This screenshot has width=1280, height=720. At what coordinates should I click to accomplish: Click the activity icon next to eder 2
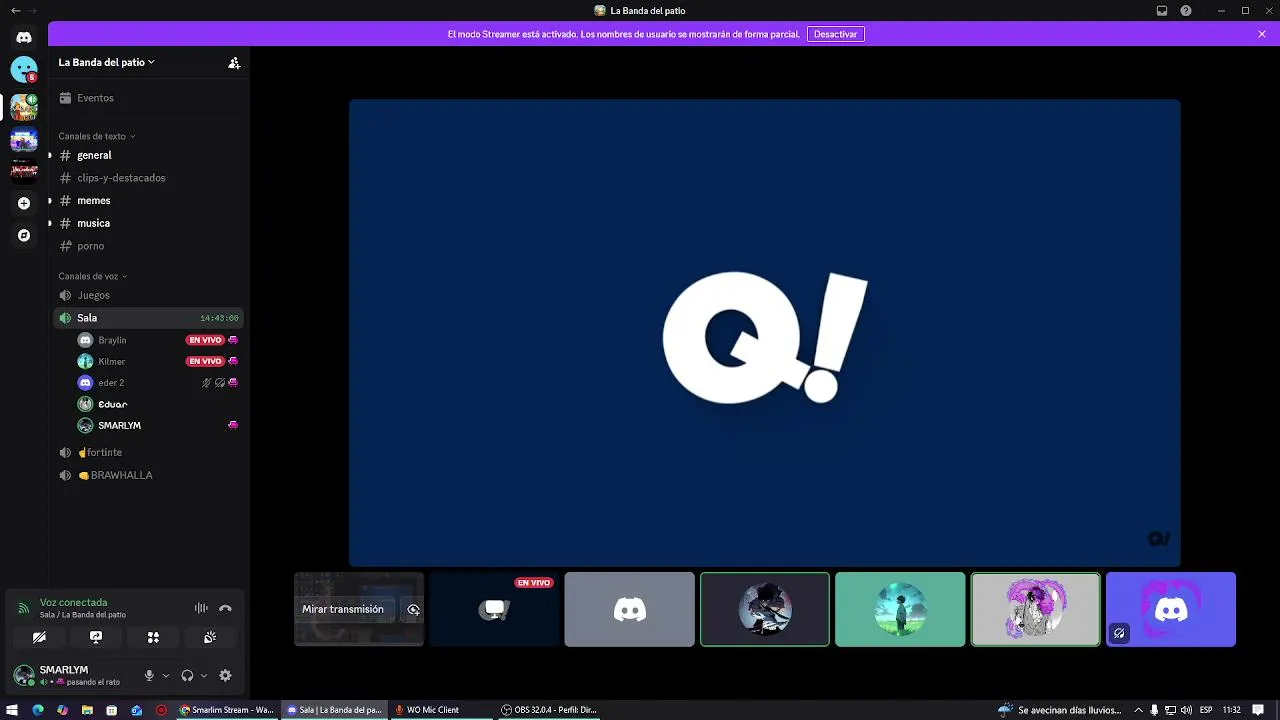pyautogui.click(x=233, y=383)
